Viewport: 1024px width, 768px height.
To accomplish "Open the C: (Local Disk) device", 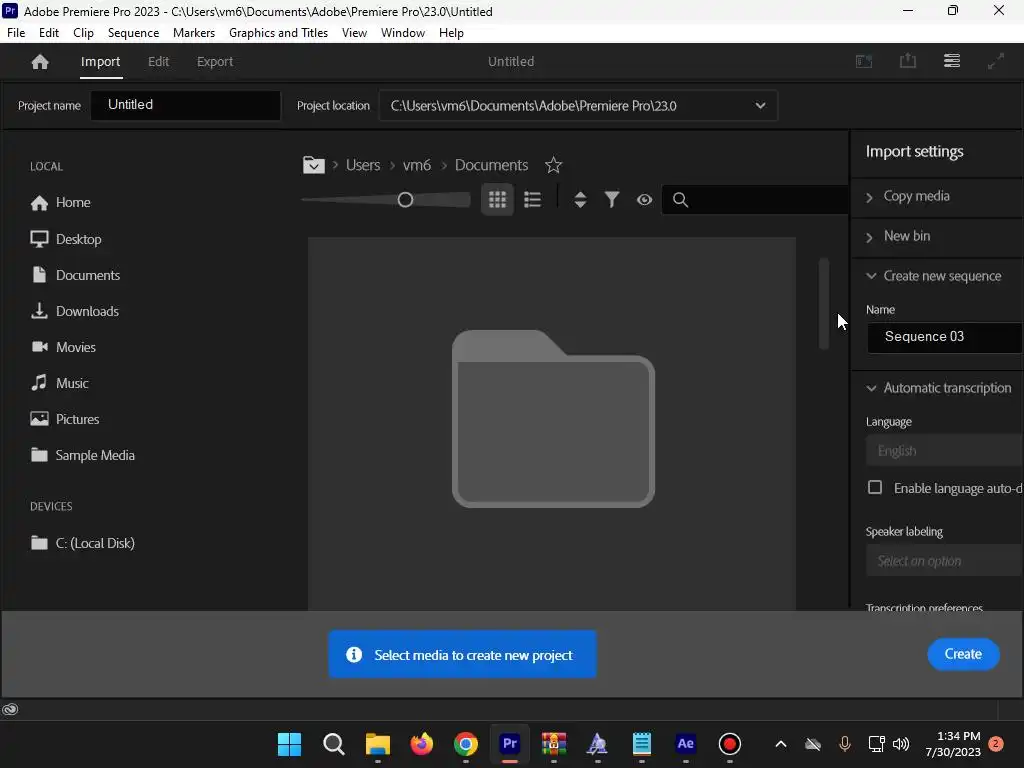I will (82, 543).
